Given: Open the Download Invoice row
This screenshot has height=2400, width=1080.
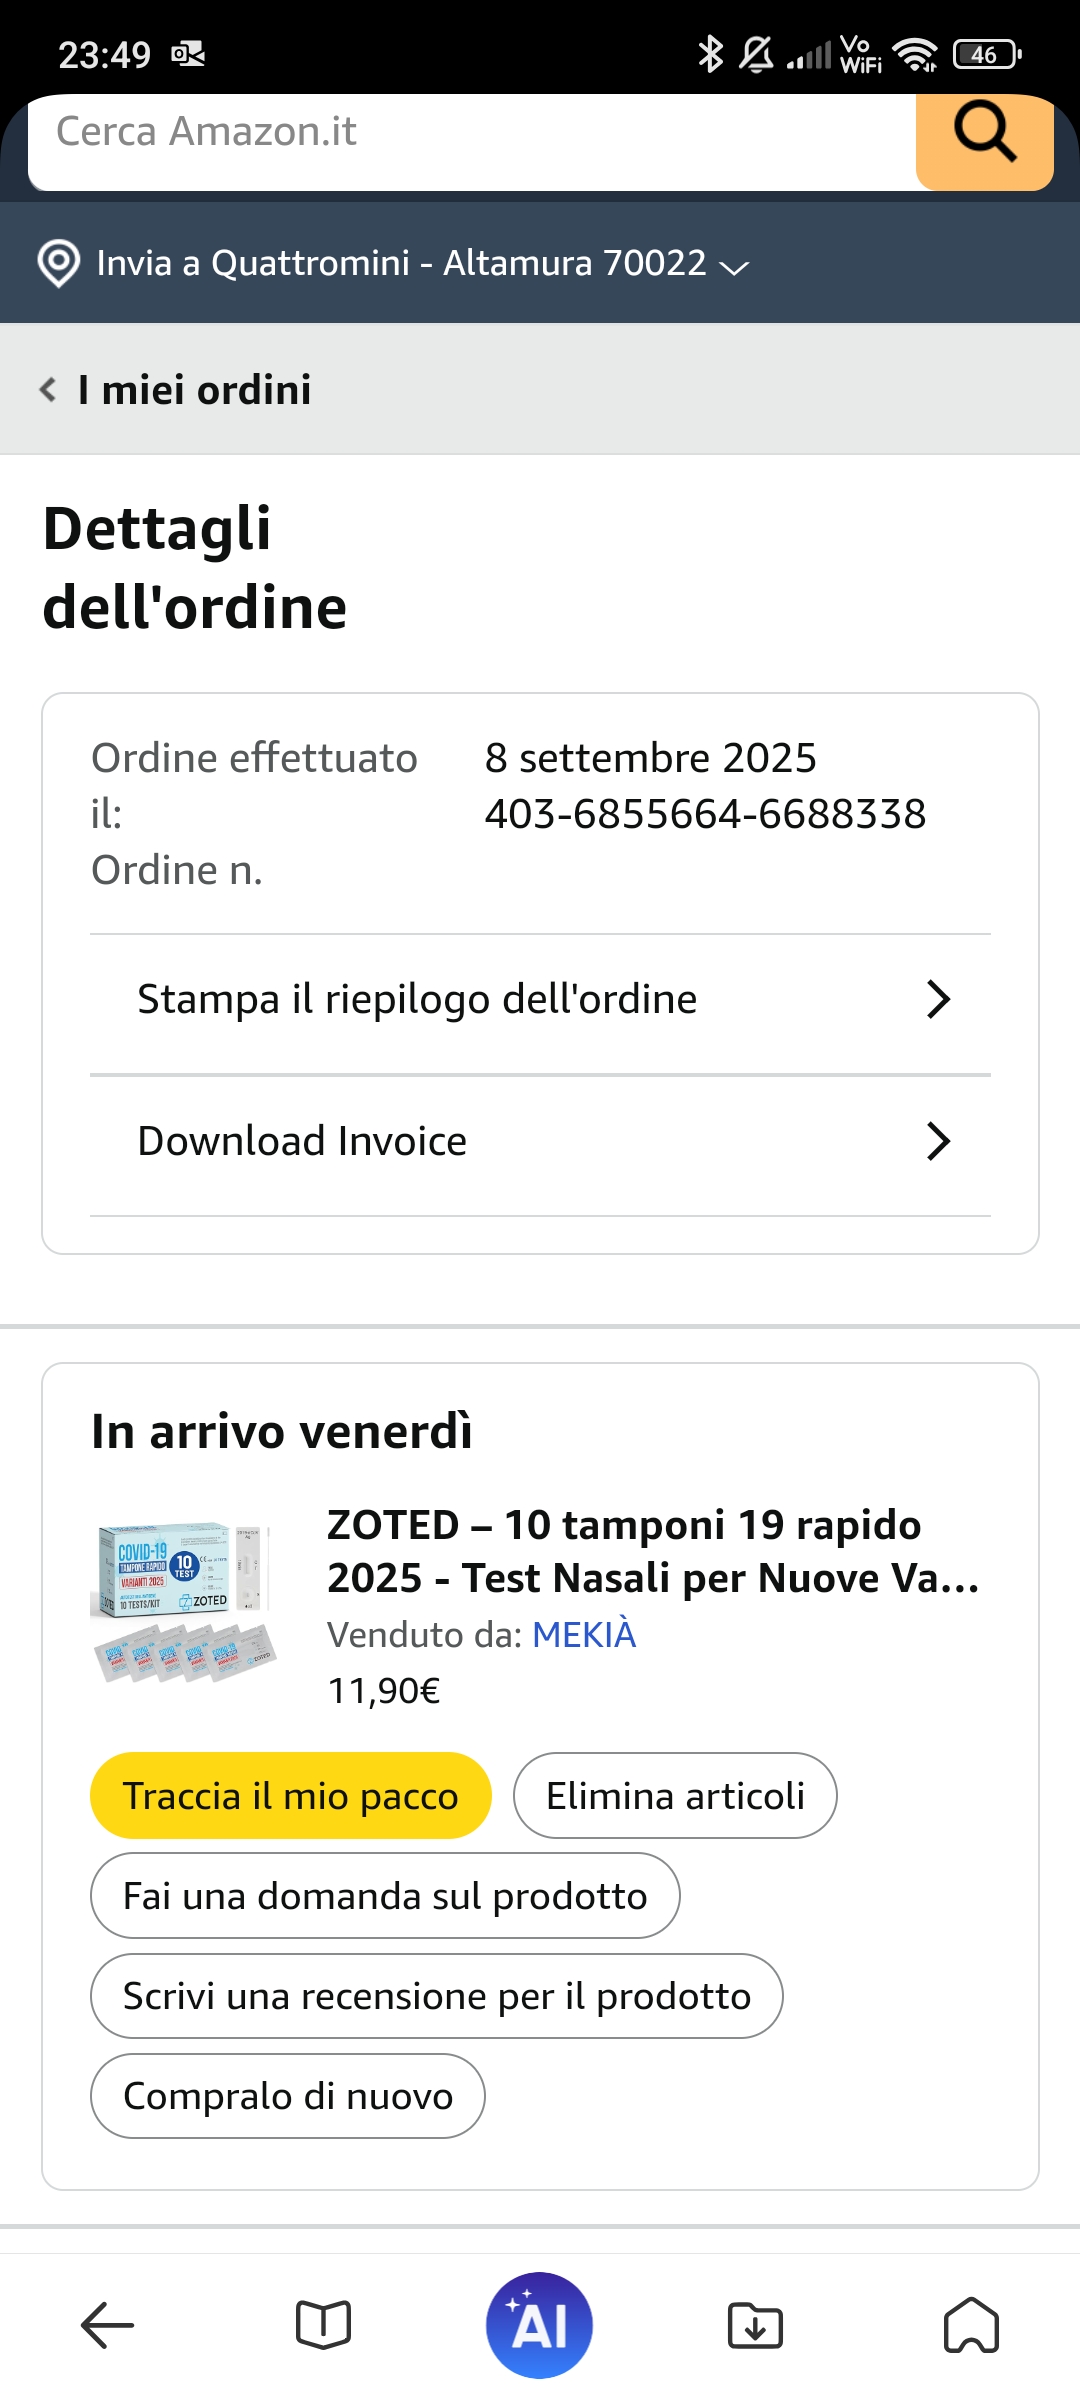Looking at the screenshot, I should [x=540, y=1141].
